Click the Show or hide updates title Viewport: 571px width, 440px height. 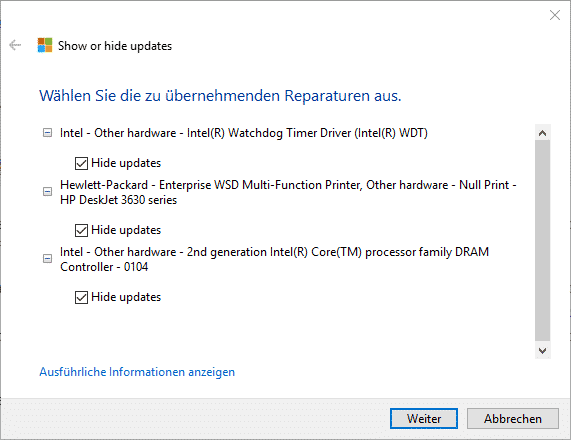pos(115,46)
